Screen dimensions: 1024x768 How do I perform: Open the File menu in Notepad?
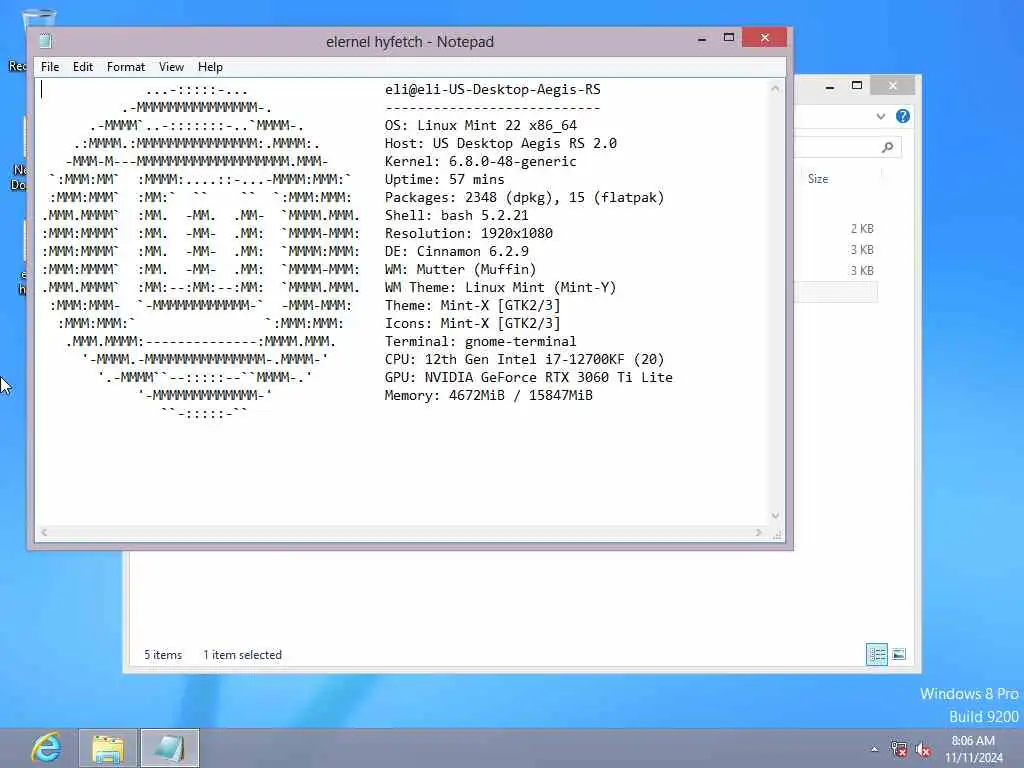coord(50,67)
